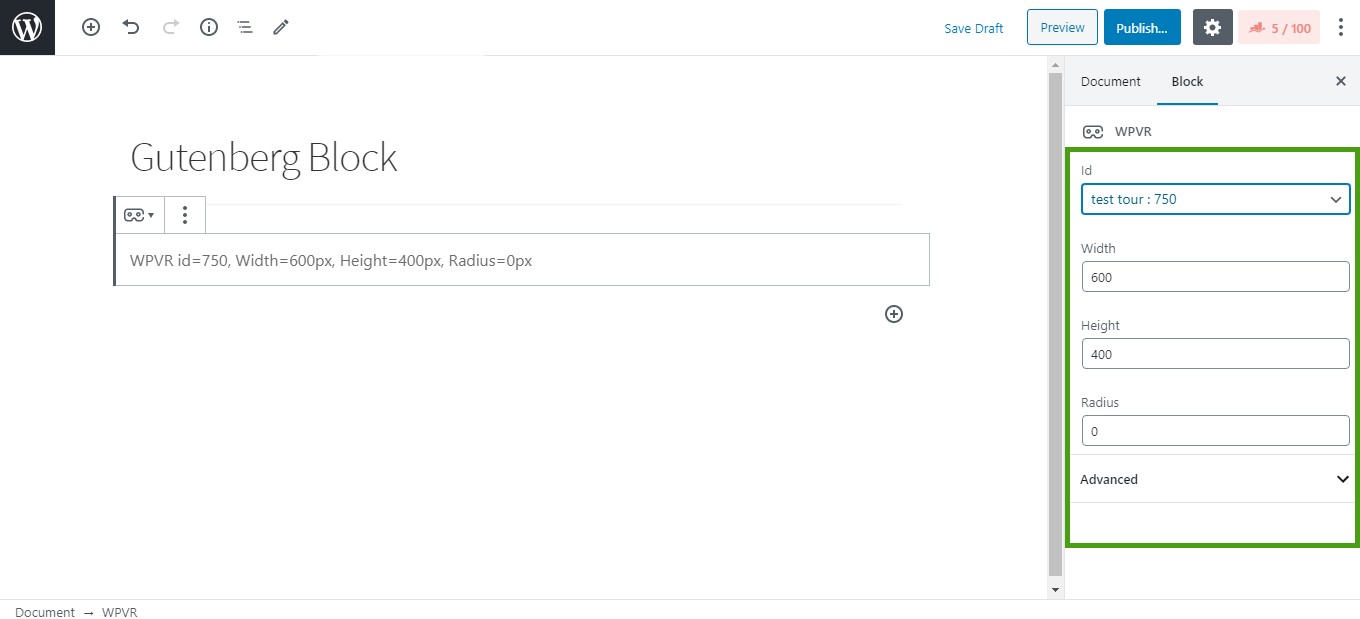Switch to the Document tab
Screen dimensions: 1360x619
pos(1110,81)
